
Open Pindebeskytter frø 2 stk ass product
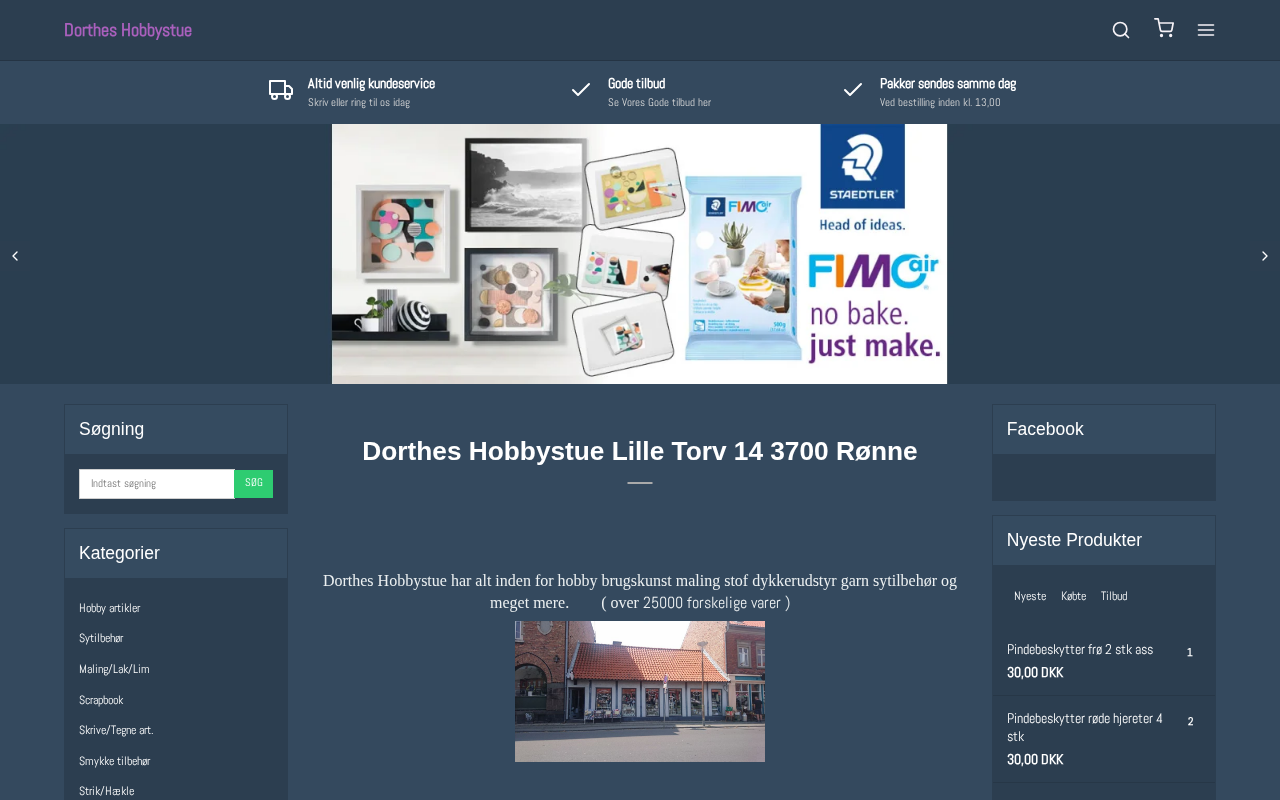[x=1080, y=649]
